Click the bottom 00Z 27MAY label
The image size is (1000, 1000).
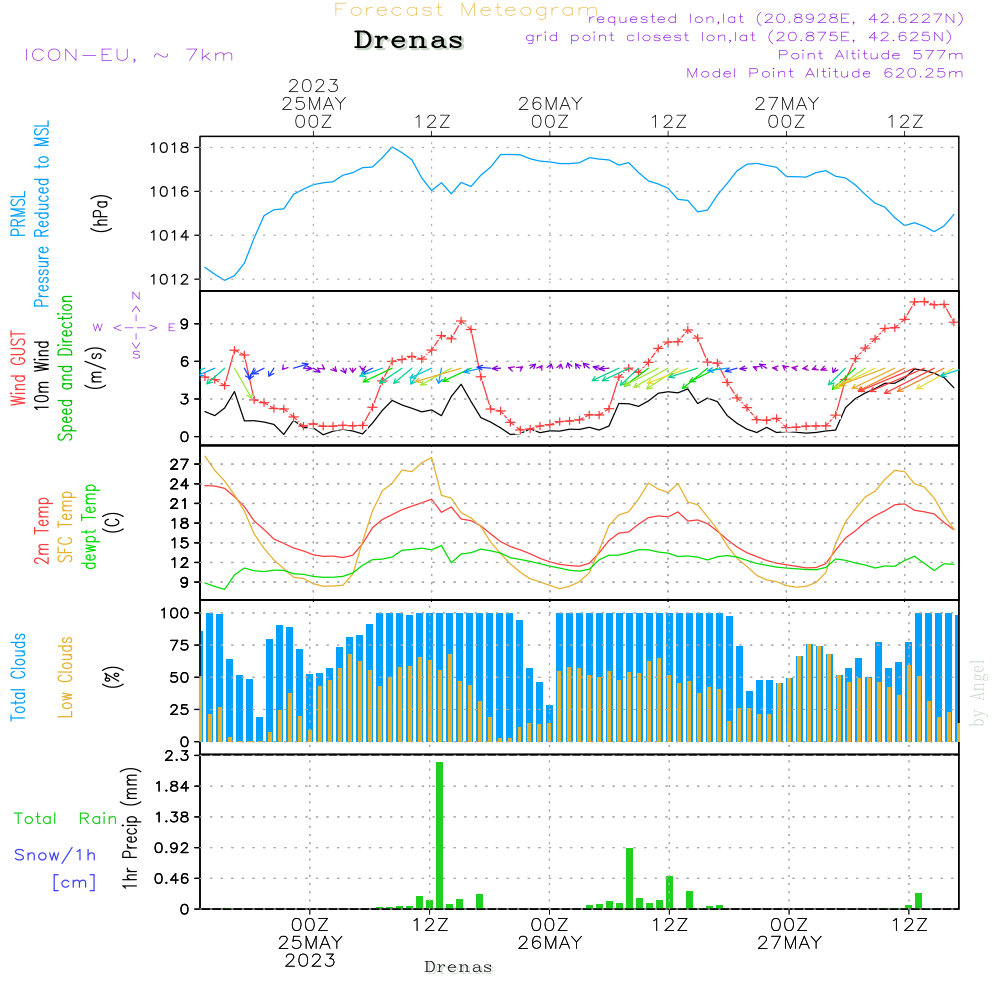pyautogui.click(x=789, y=934)
